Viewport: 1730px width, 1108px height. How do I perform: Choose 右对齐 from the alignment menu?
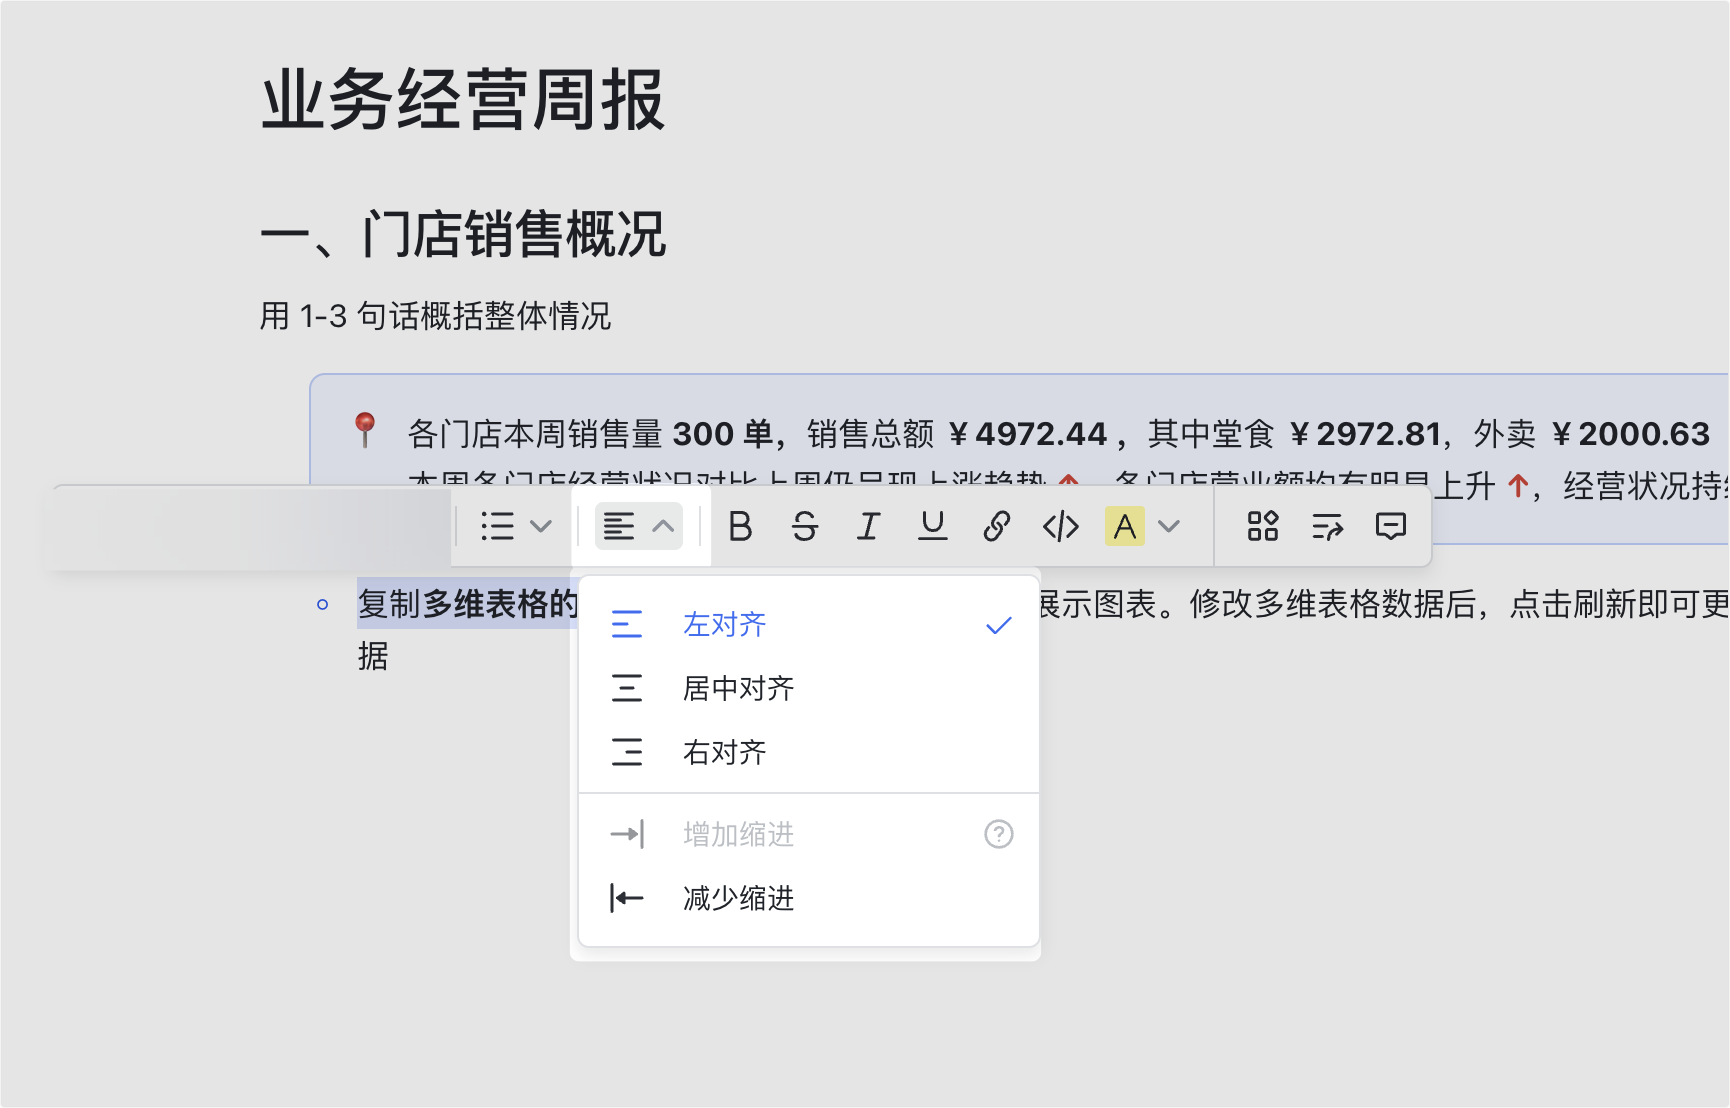pos(724,753)
